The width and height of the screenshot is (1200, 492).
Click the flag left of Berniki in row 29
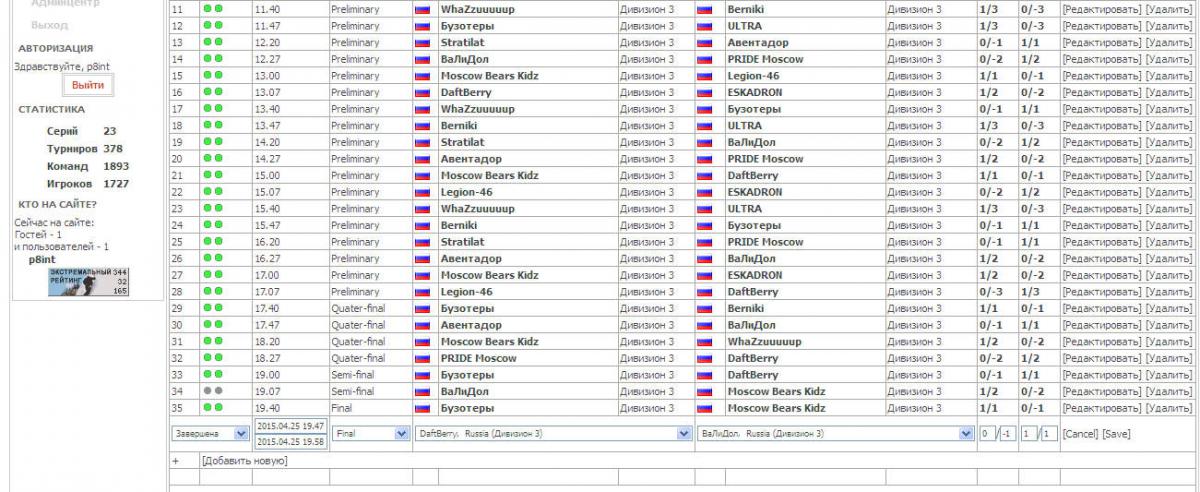tap(705, 309)
